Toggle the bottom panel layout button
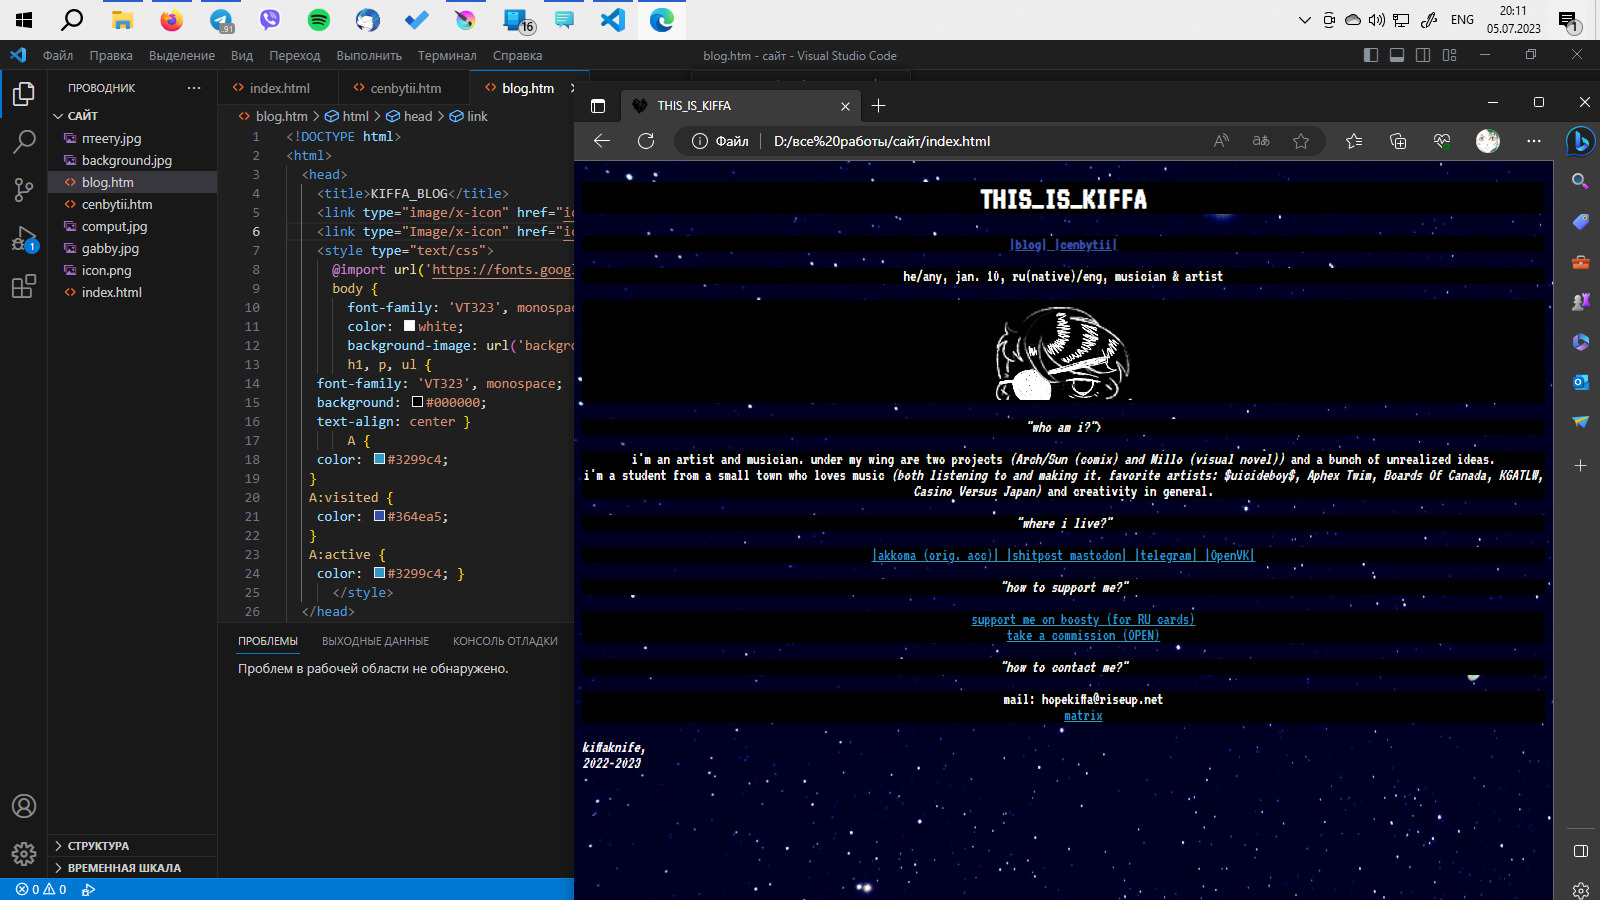This screenshot has height=900, width=1600. coord(1397,55)
